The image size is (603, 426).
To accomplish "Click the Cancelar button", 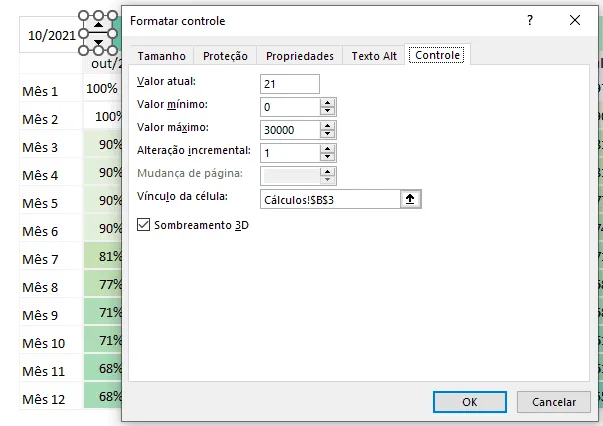I will coord(554,402).
